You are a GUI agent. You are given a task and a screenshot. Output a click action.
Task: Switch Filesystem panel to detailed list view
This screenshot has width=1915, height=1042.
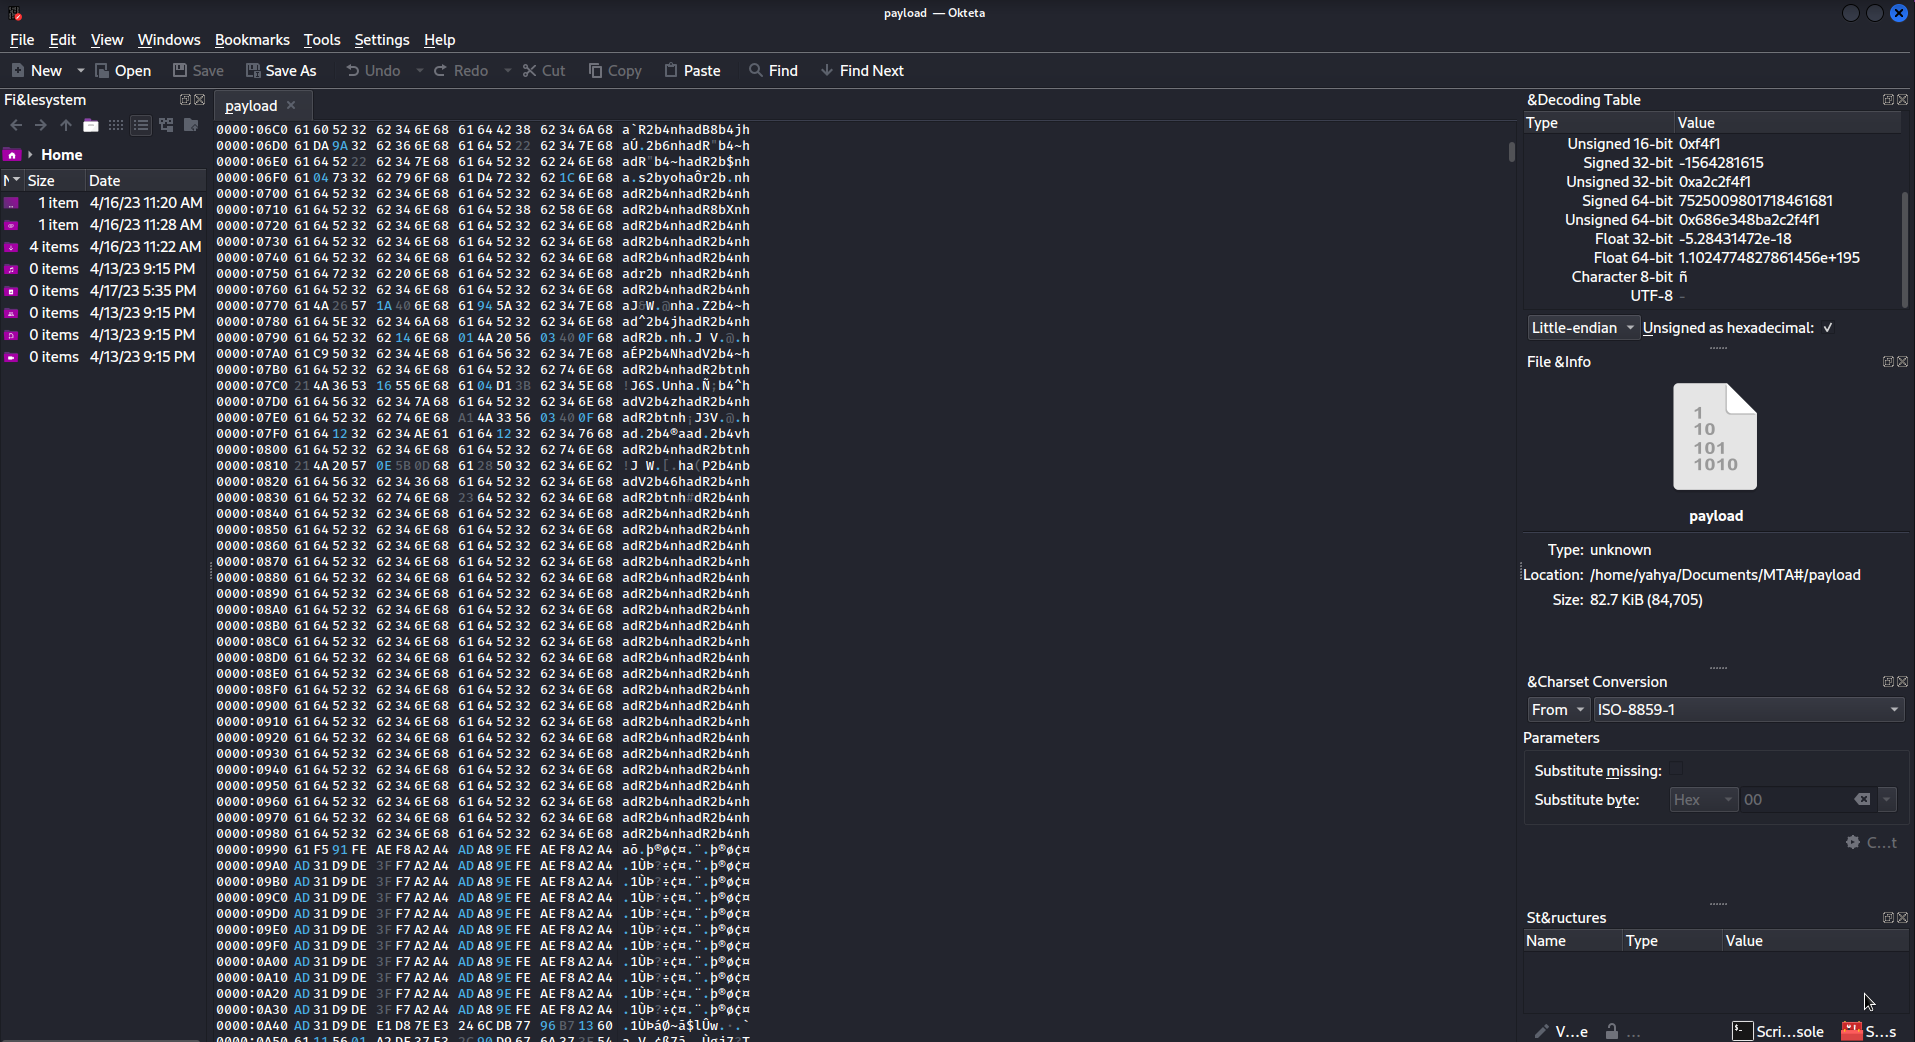click(141, 125)
